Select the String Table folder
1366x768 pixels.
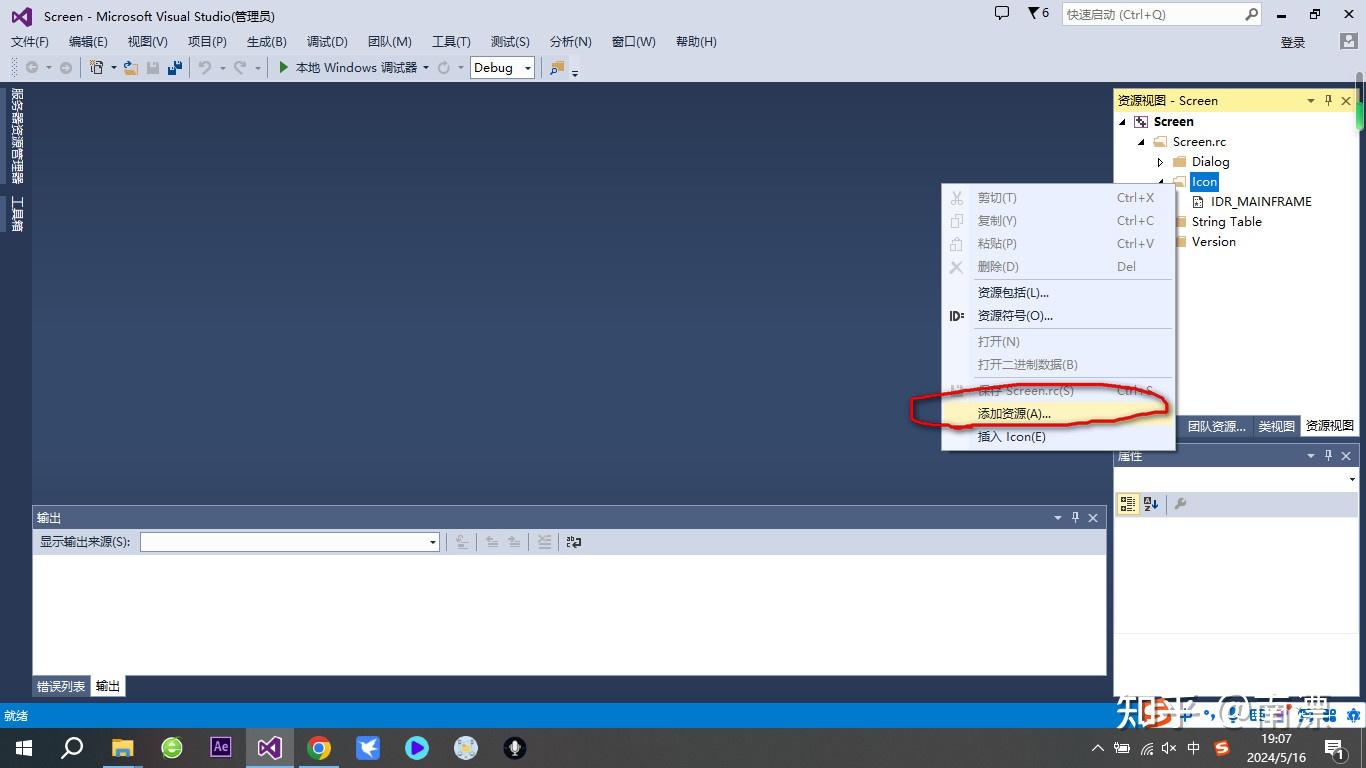click(1226, 222)
